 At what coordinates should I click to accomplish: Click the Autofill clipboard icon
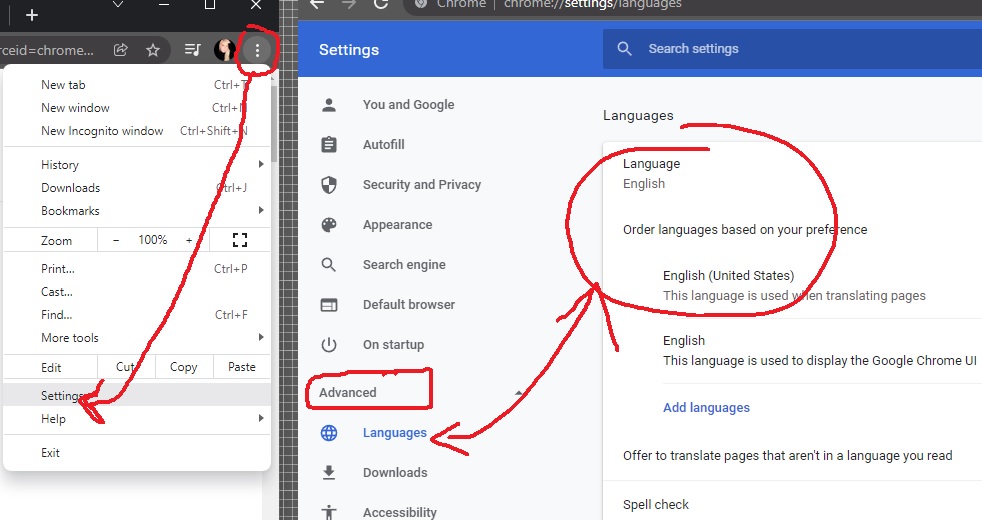(x=329, y=145)
